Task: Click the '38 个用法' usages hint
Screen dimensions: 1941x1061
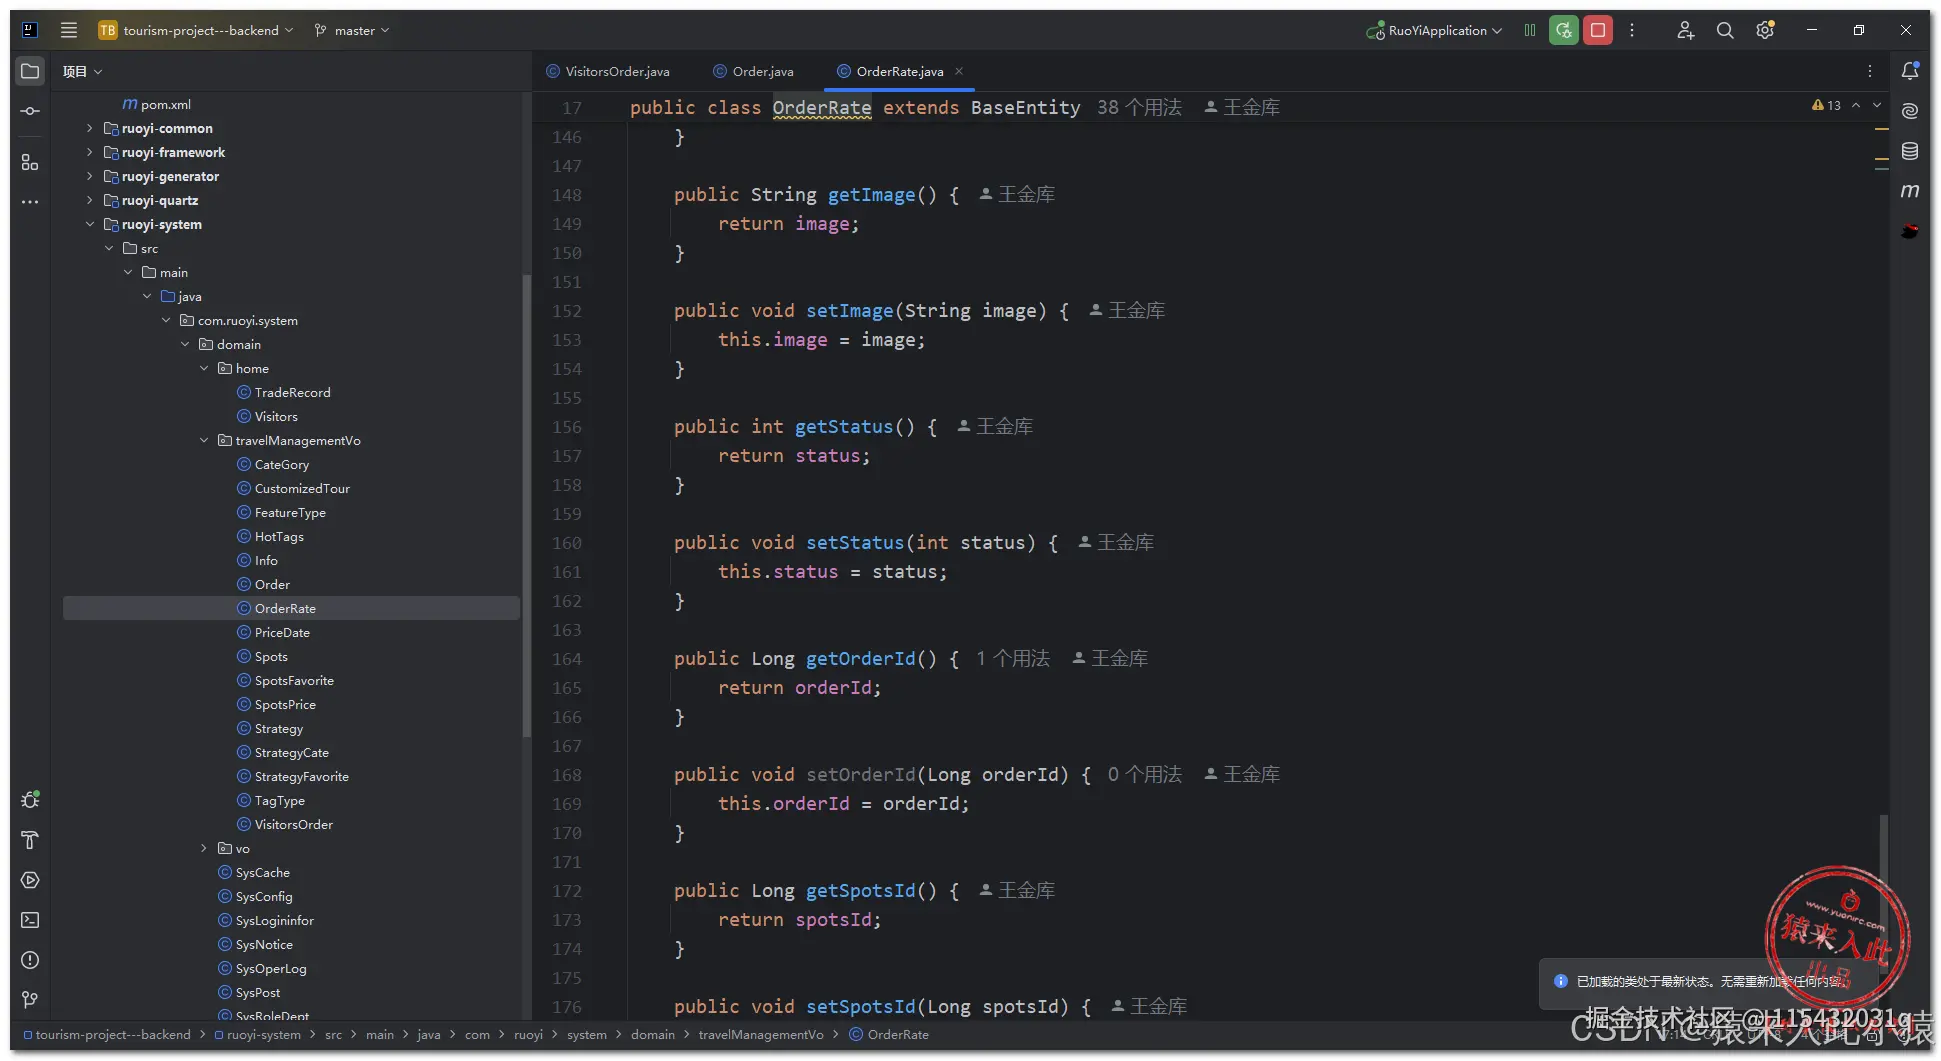Action: point(1139,107)
